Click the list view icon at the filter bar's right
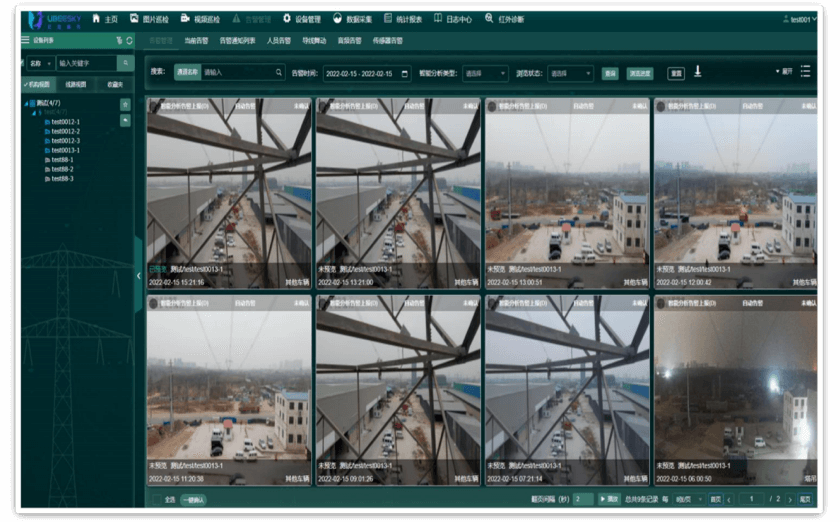 (x=805, y=71)
